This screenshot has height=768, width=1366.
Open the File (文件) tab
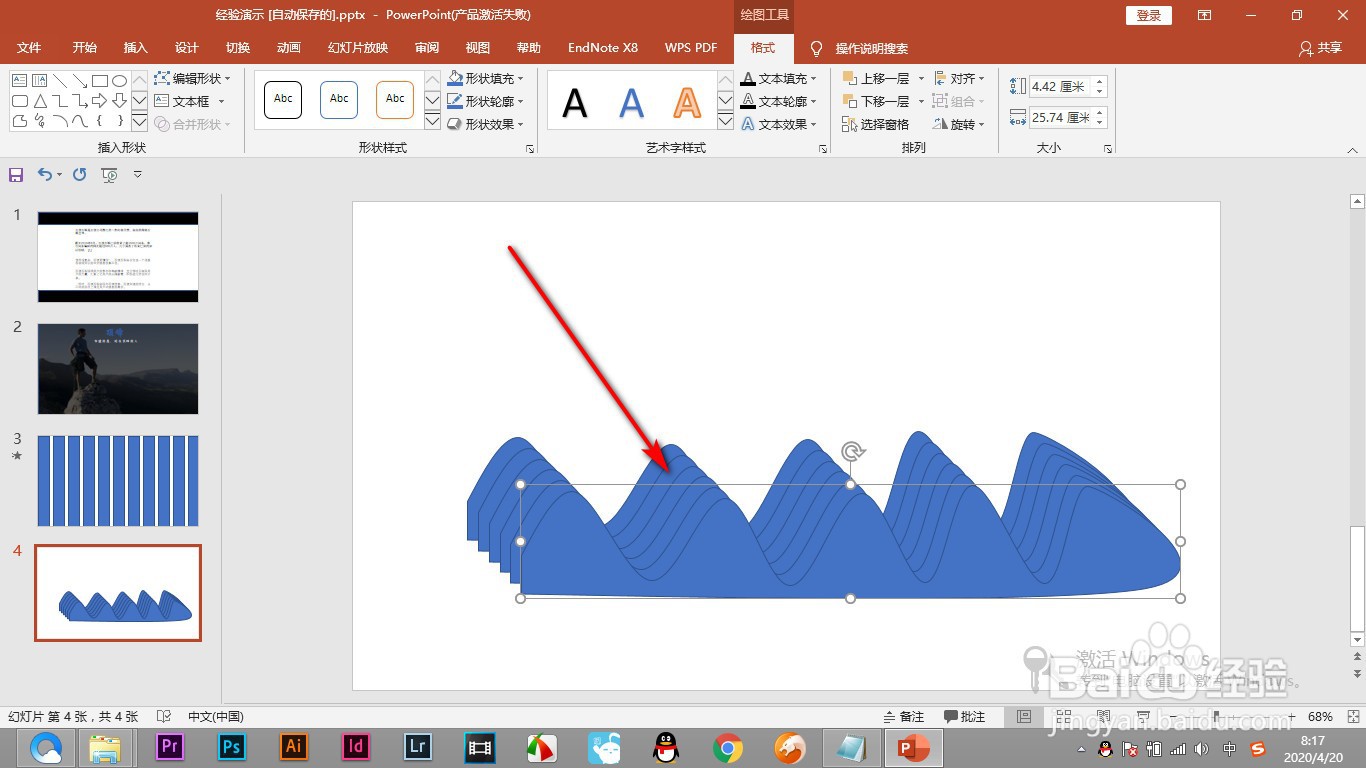click(29, 48)
